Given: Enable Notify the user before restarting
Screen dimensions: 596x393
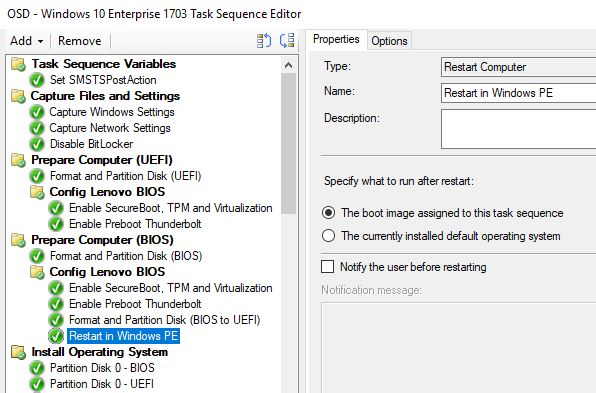Looking at the screenshot, I should point(404,267).
